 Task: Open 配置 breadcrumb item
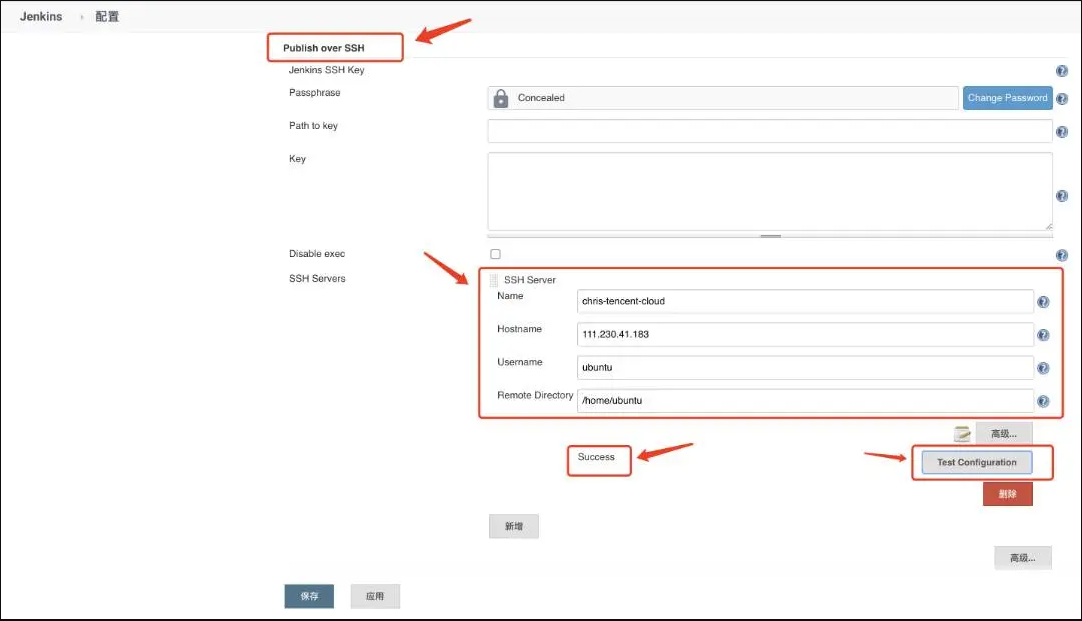click(107, 17)
